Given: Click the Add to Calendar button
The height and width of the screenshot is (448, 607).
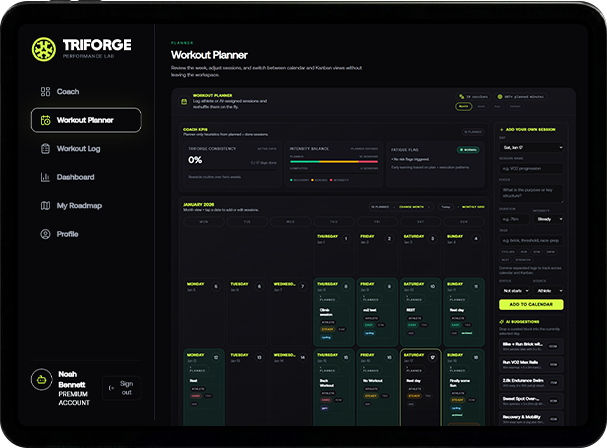Looking at the screenshot, I should point(530,304).
